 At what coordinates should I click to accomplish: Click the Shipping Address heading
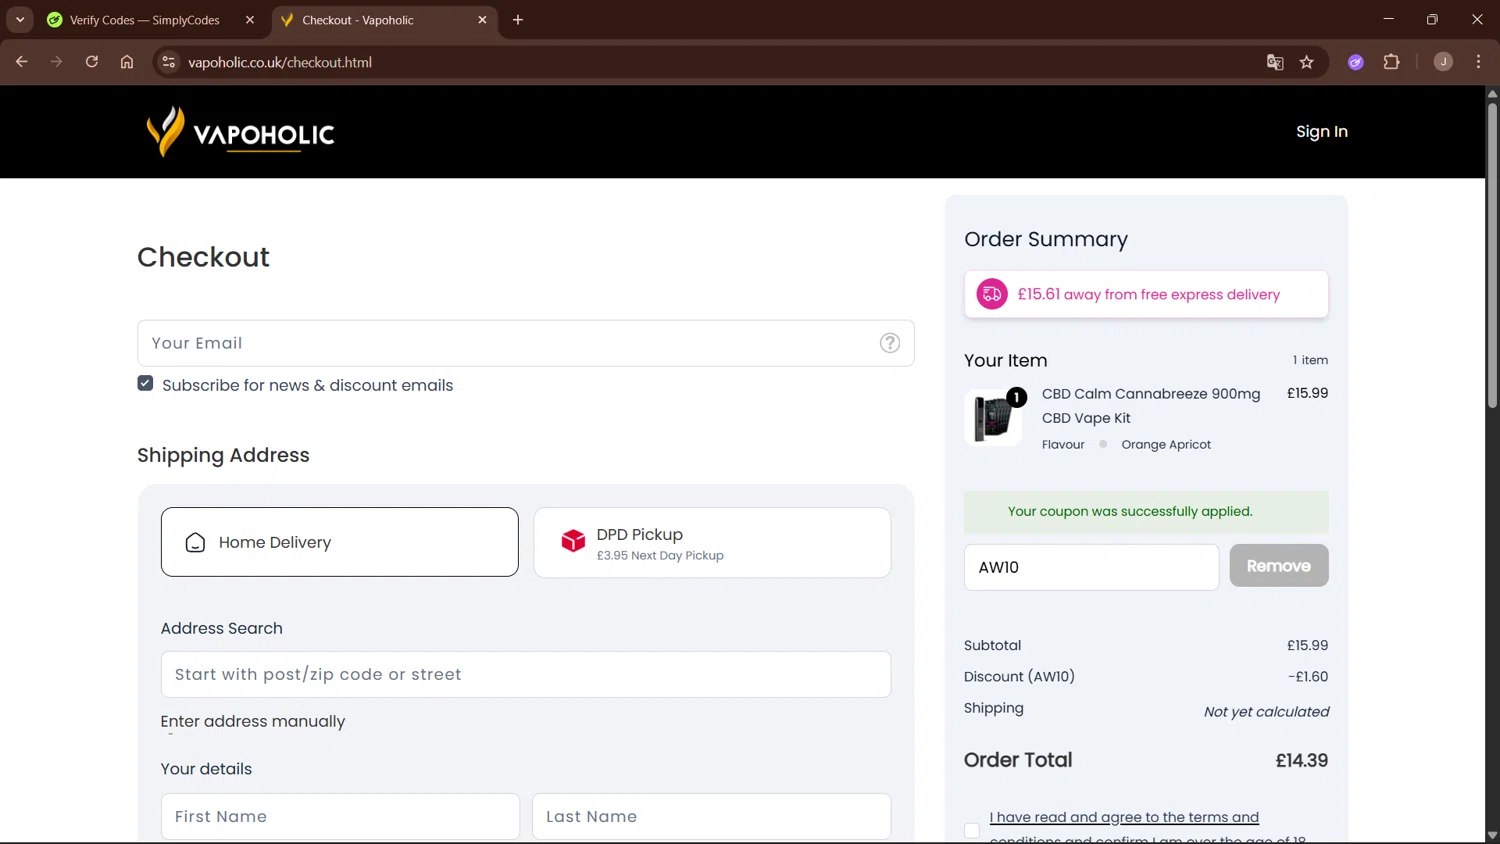tap(223, 455)
